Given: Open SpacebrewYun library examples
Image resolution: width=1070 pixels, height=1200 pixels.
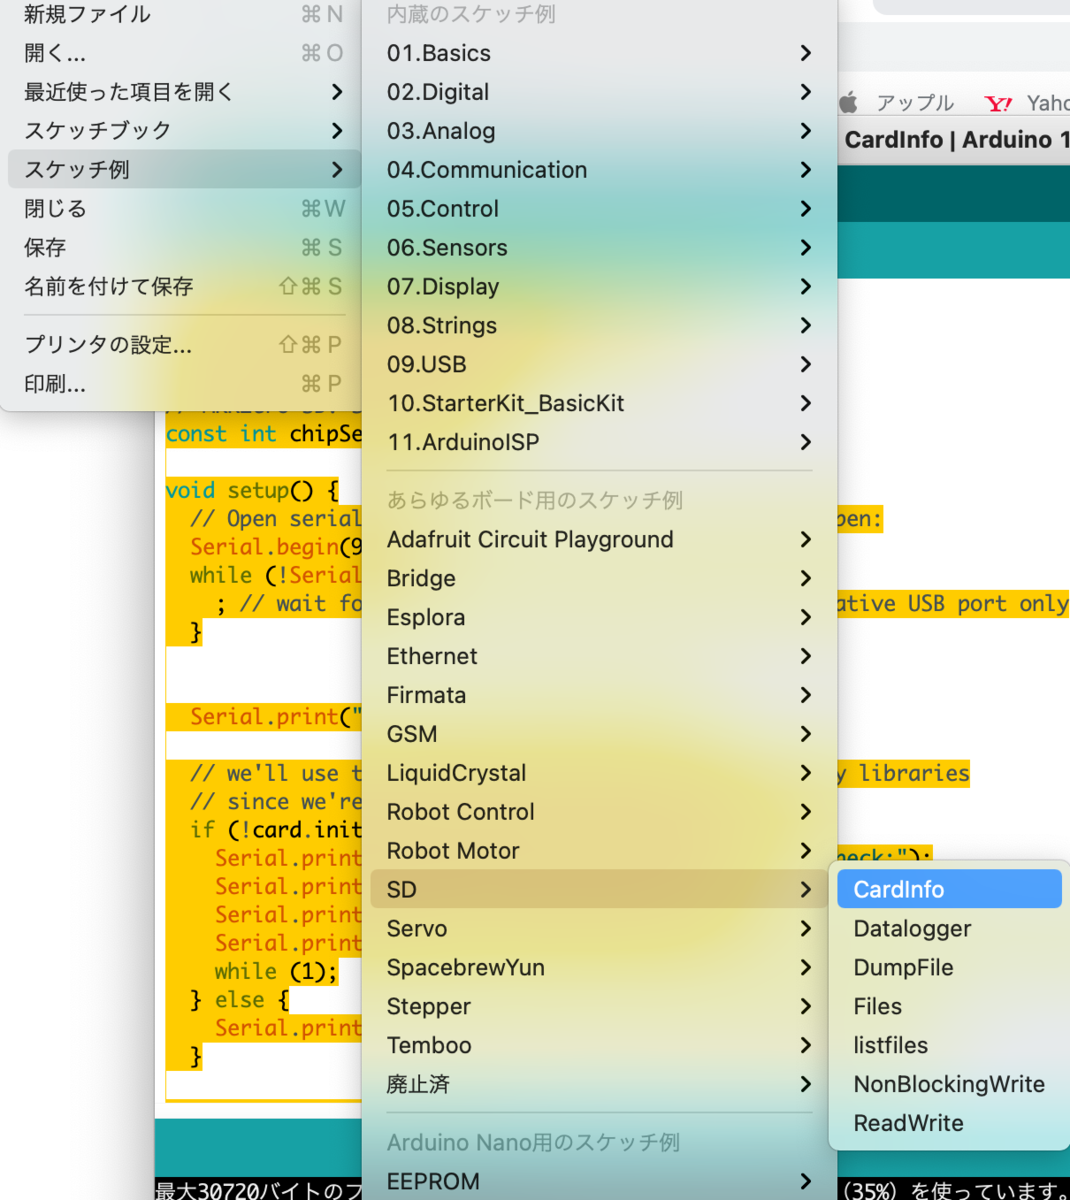Looking at the screenshot, I should 599,968.
